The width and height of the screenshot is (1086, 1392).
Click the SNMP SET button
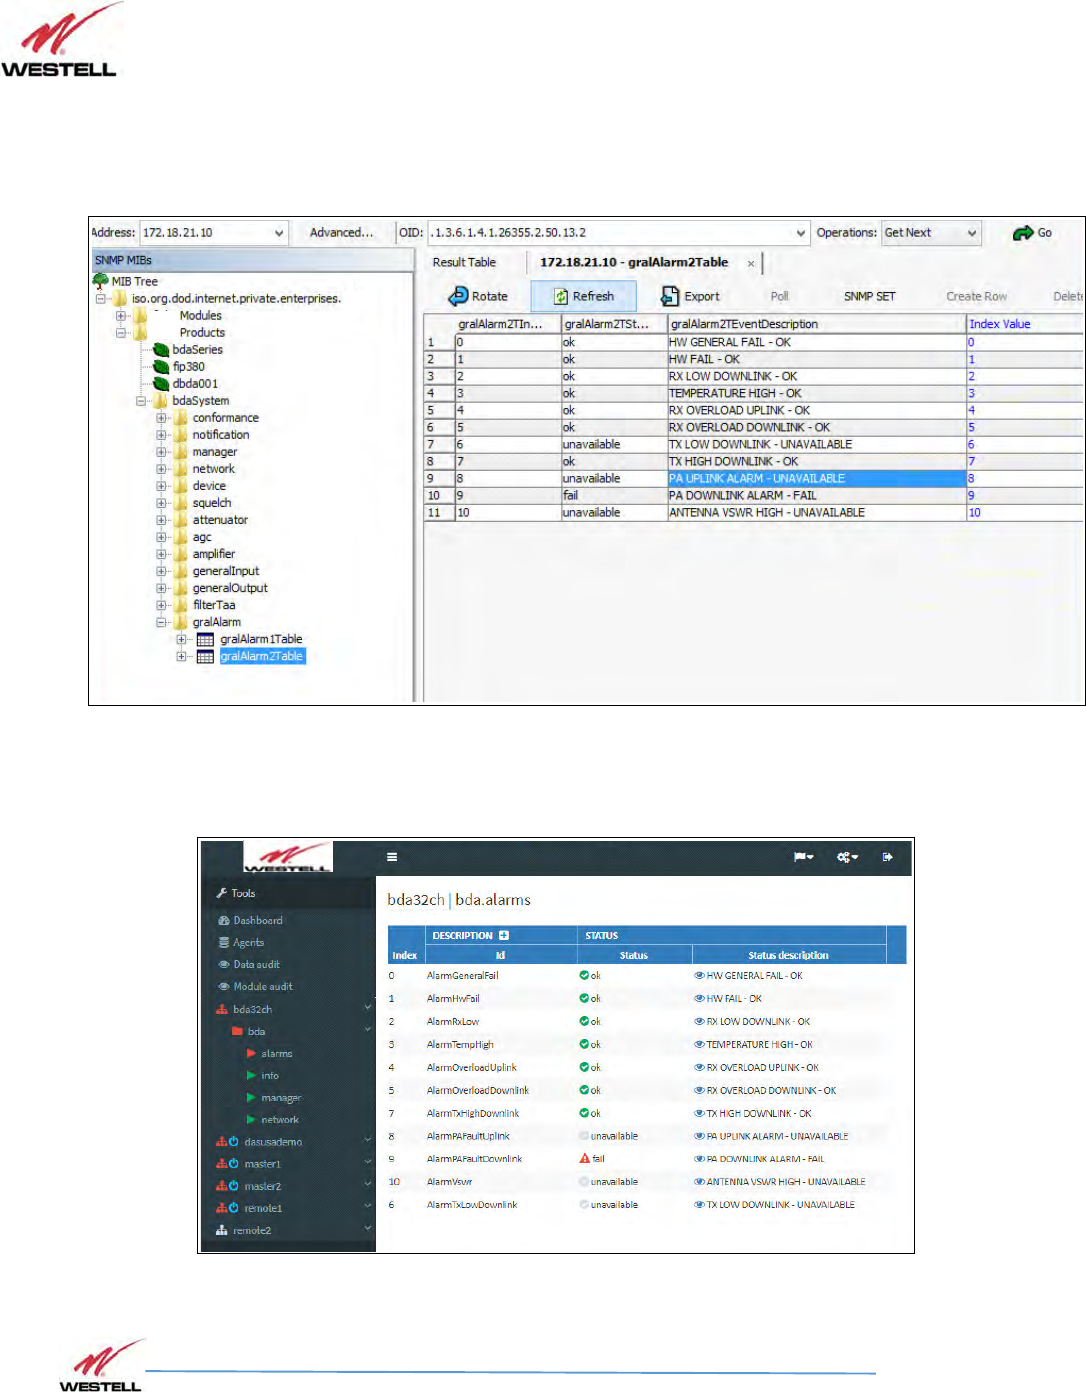point(869,296)
